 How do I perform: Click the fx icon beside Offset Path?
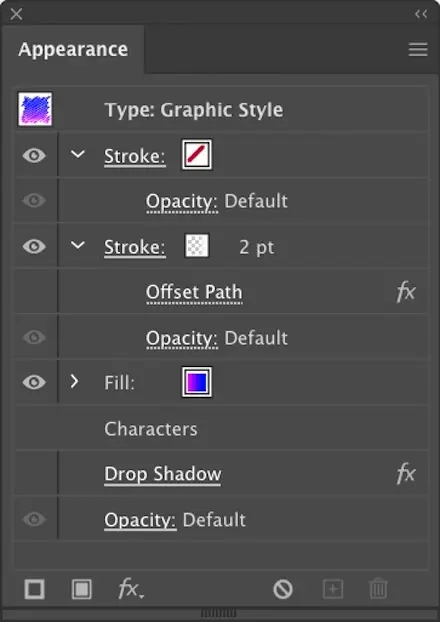point(406,292)
